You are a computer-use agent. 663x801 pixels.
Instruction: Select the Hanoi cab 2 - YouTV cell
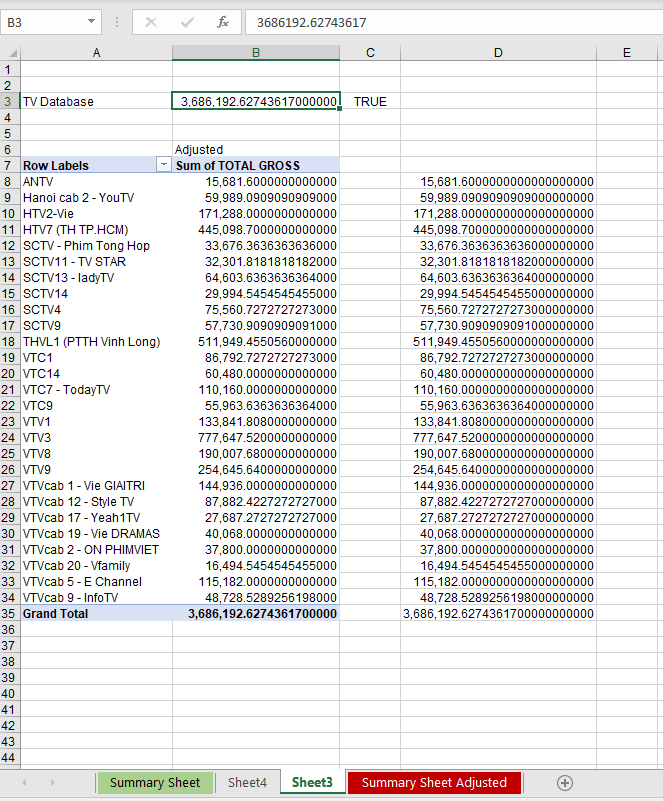(x=96, y=197)
